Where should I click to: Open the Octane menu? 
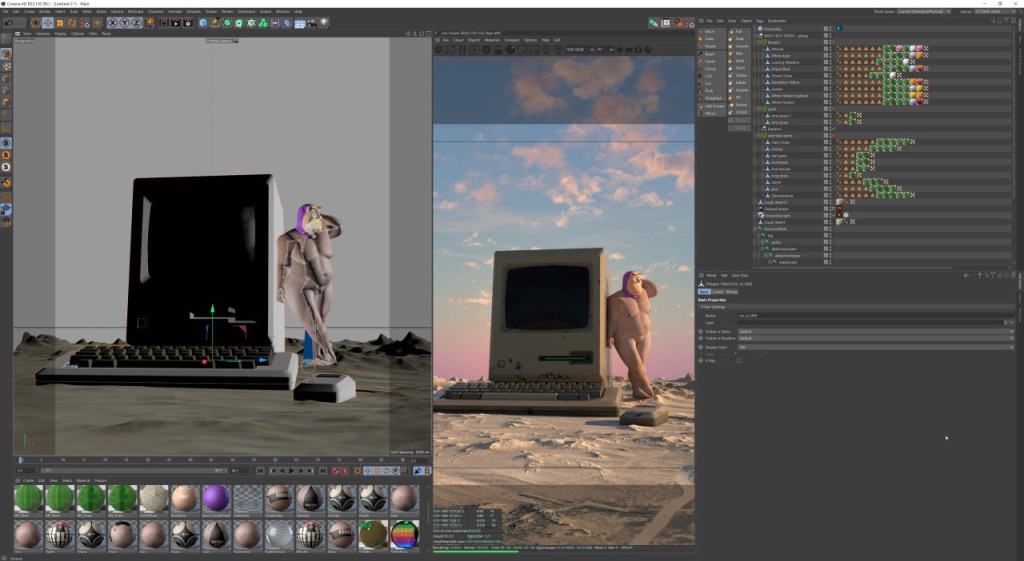tap(265, 11)
